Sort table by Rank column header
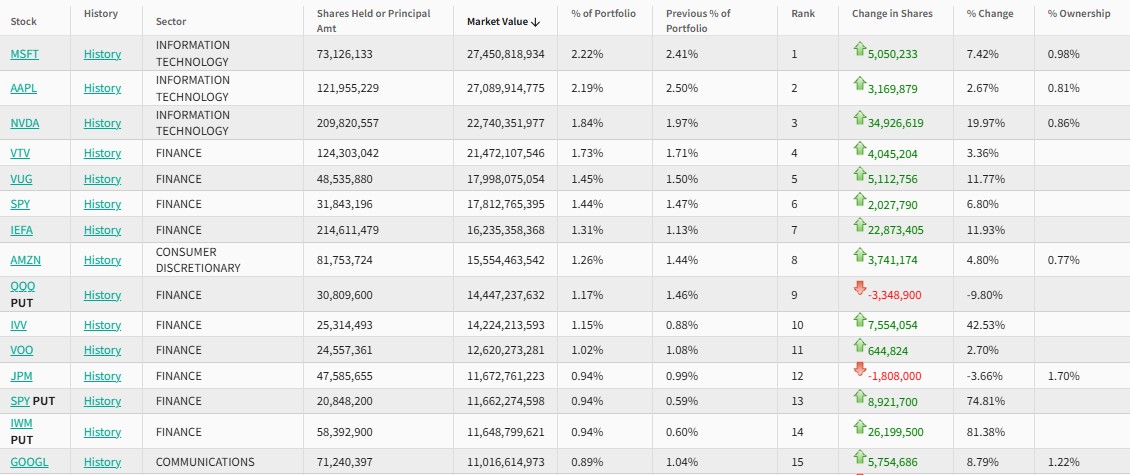This screenshot has height=475, width=1130. [x=803, y=13]
